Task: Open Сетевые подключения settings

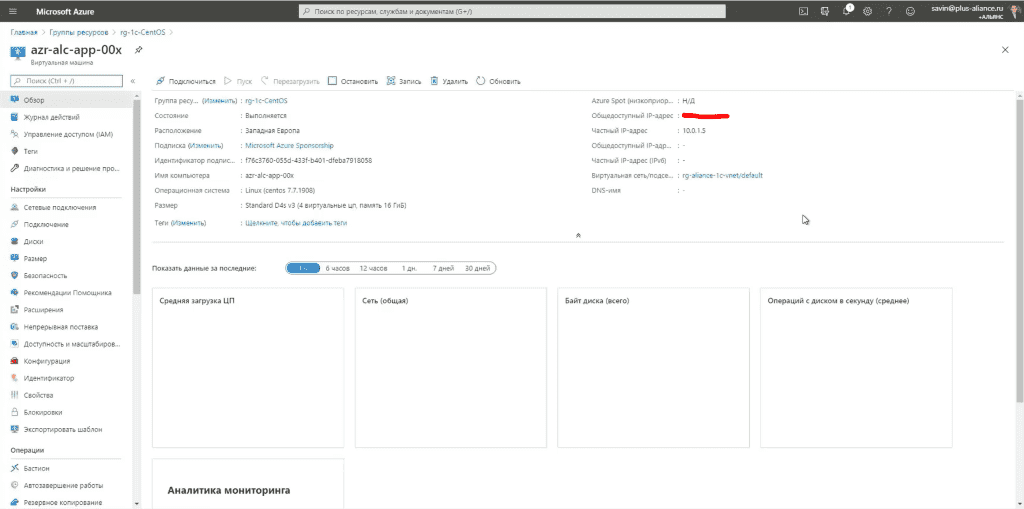Action: pos(65,207)
